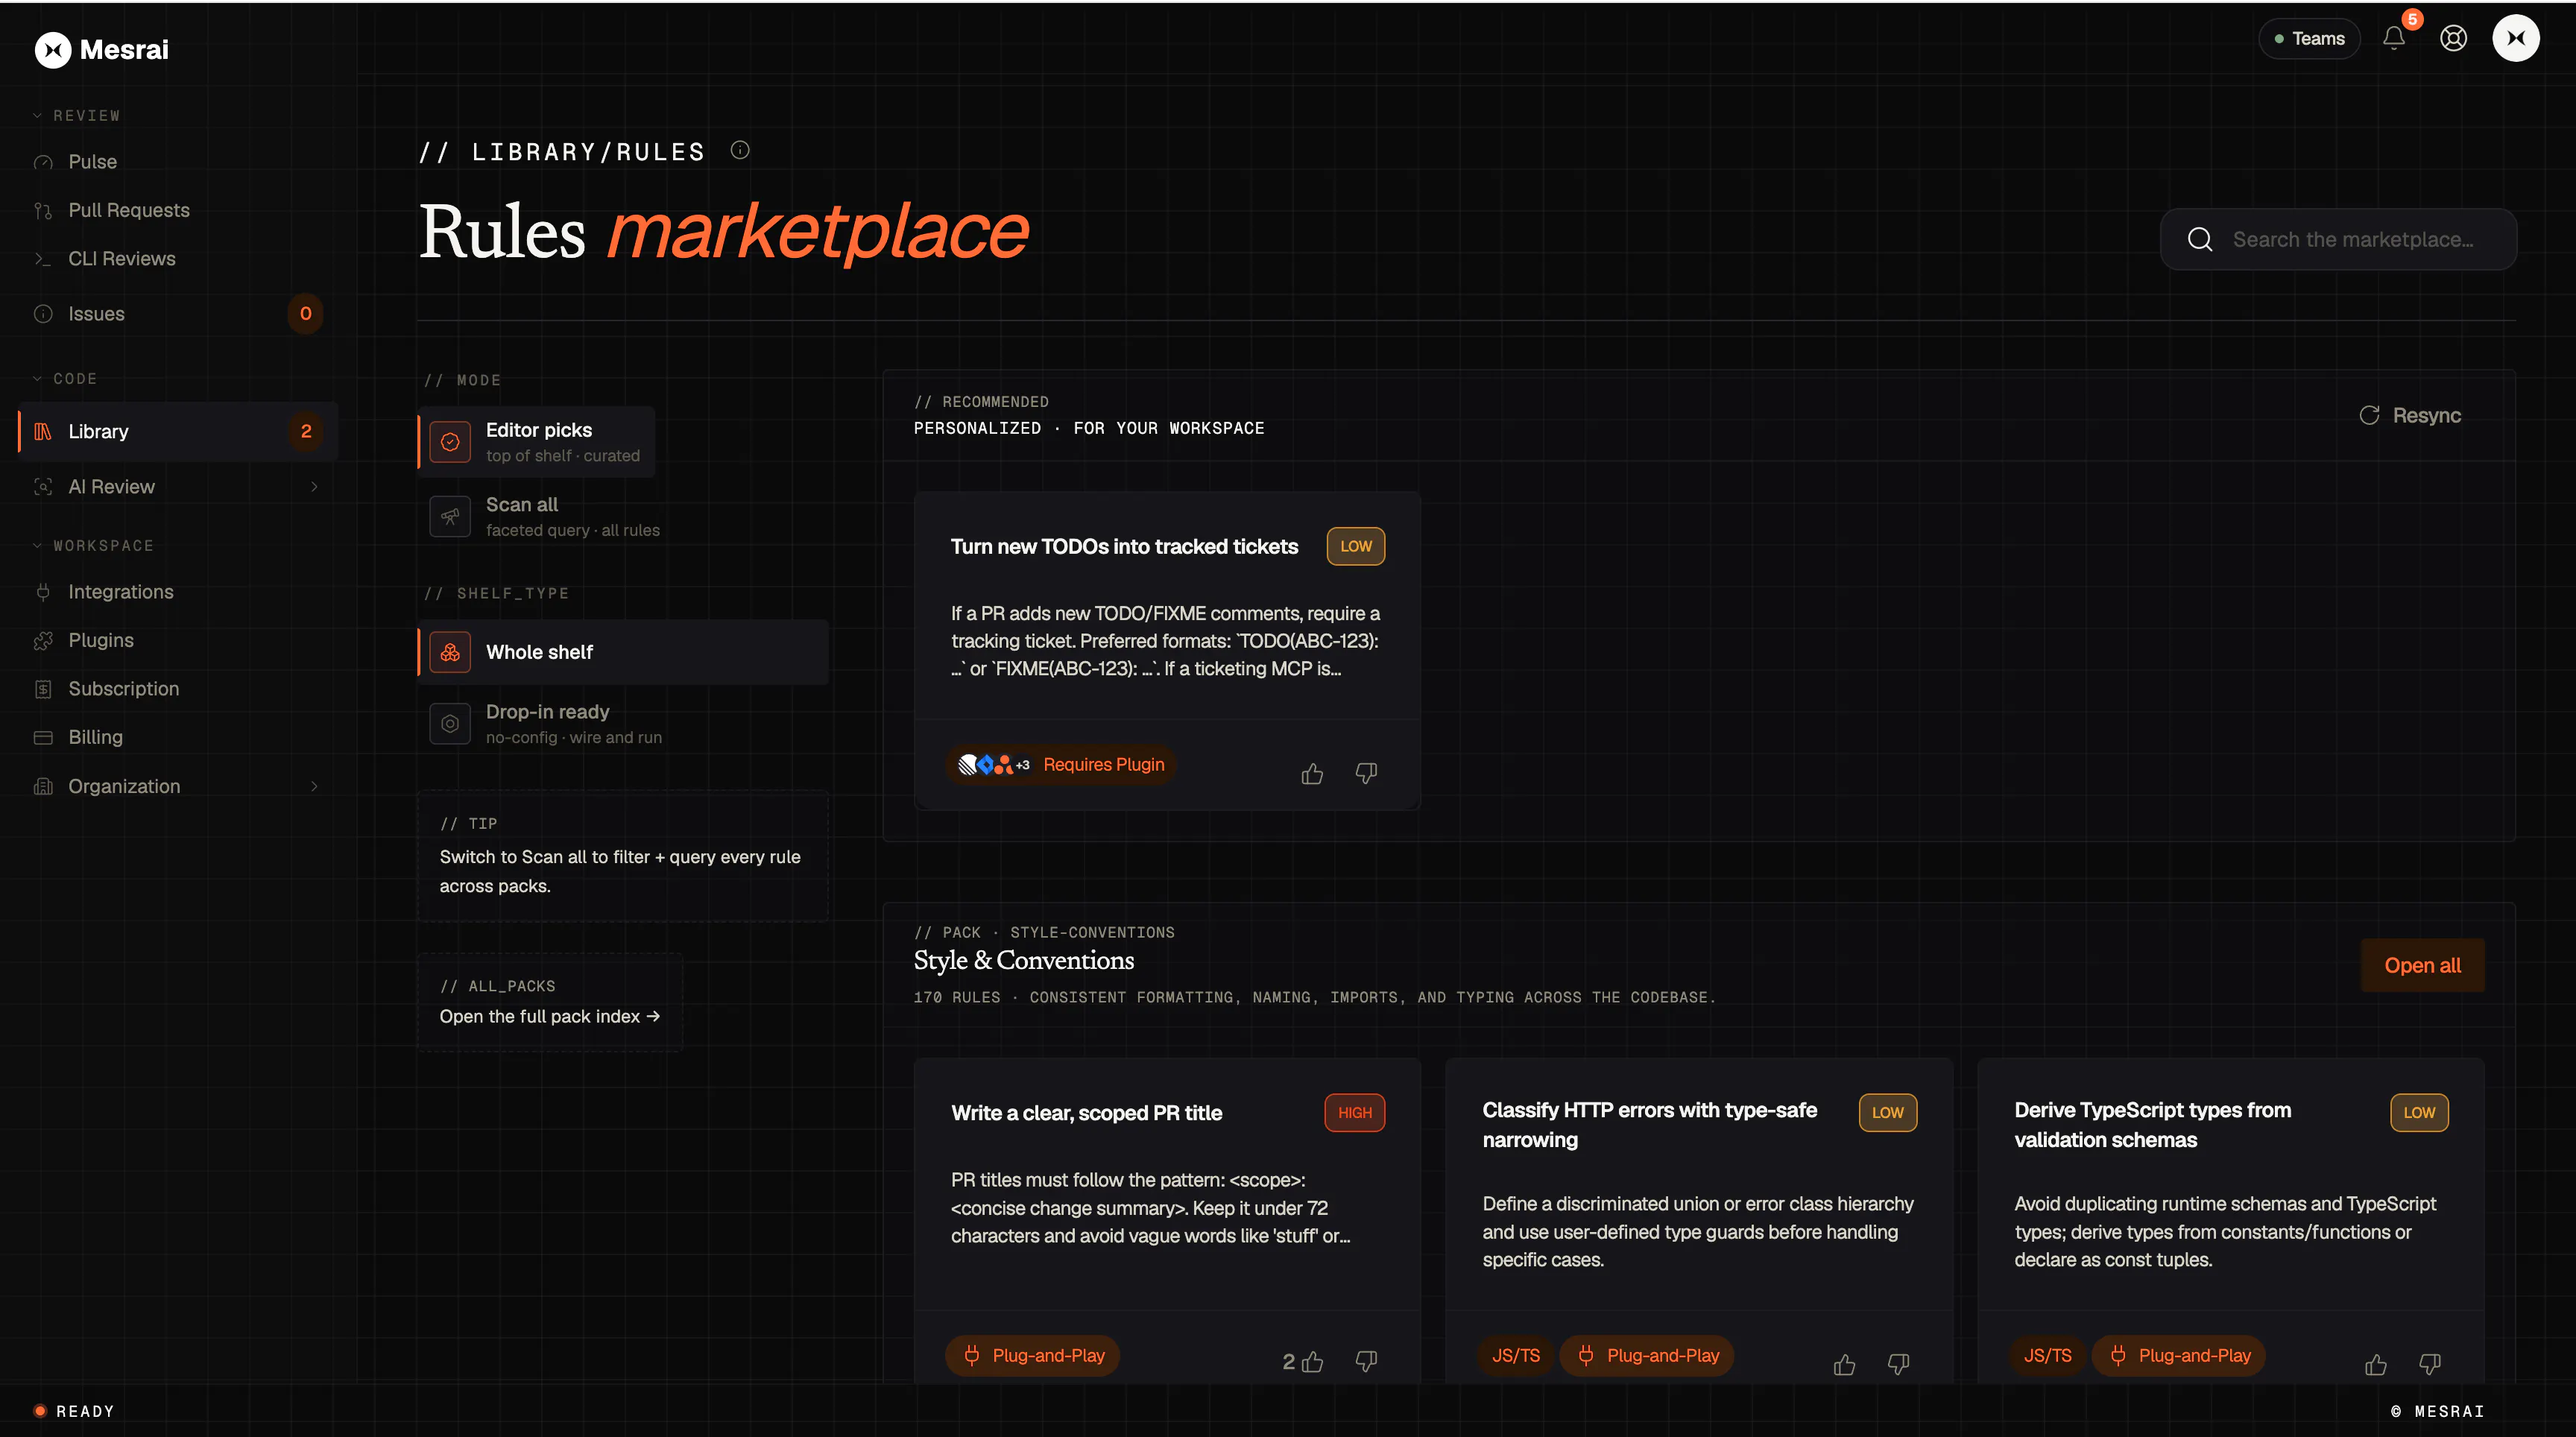Screen dimensions: 2576x1437
Task: Click the Resync button
Action: [2410, 415]
